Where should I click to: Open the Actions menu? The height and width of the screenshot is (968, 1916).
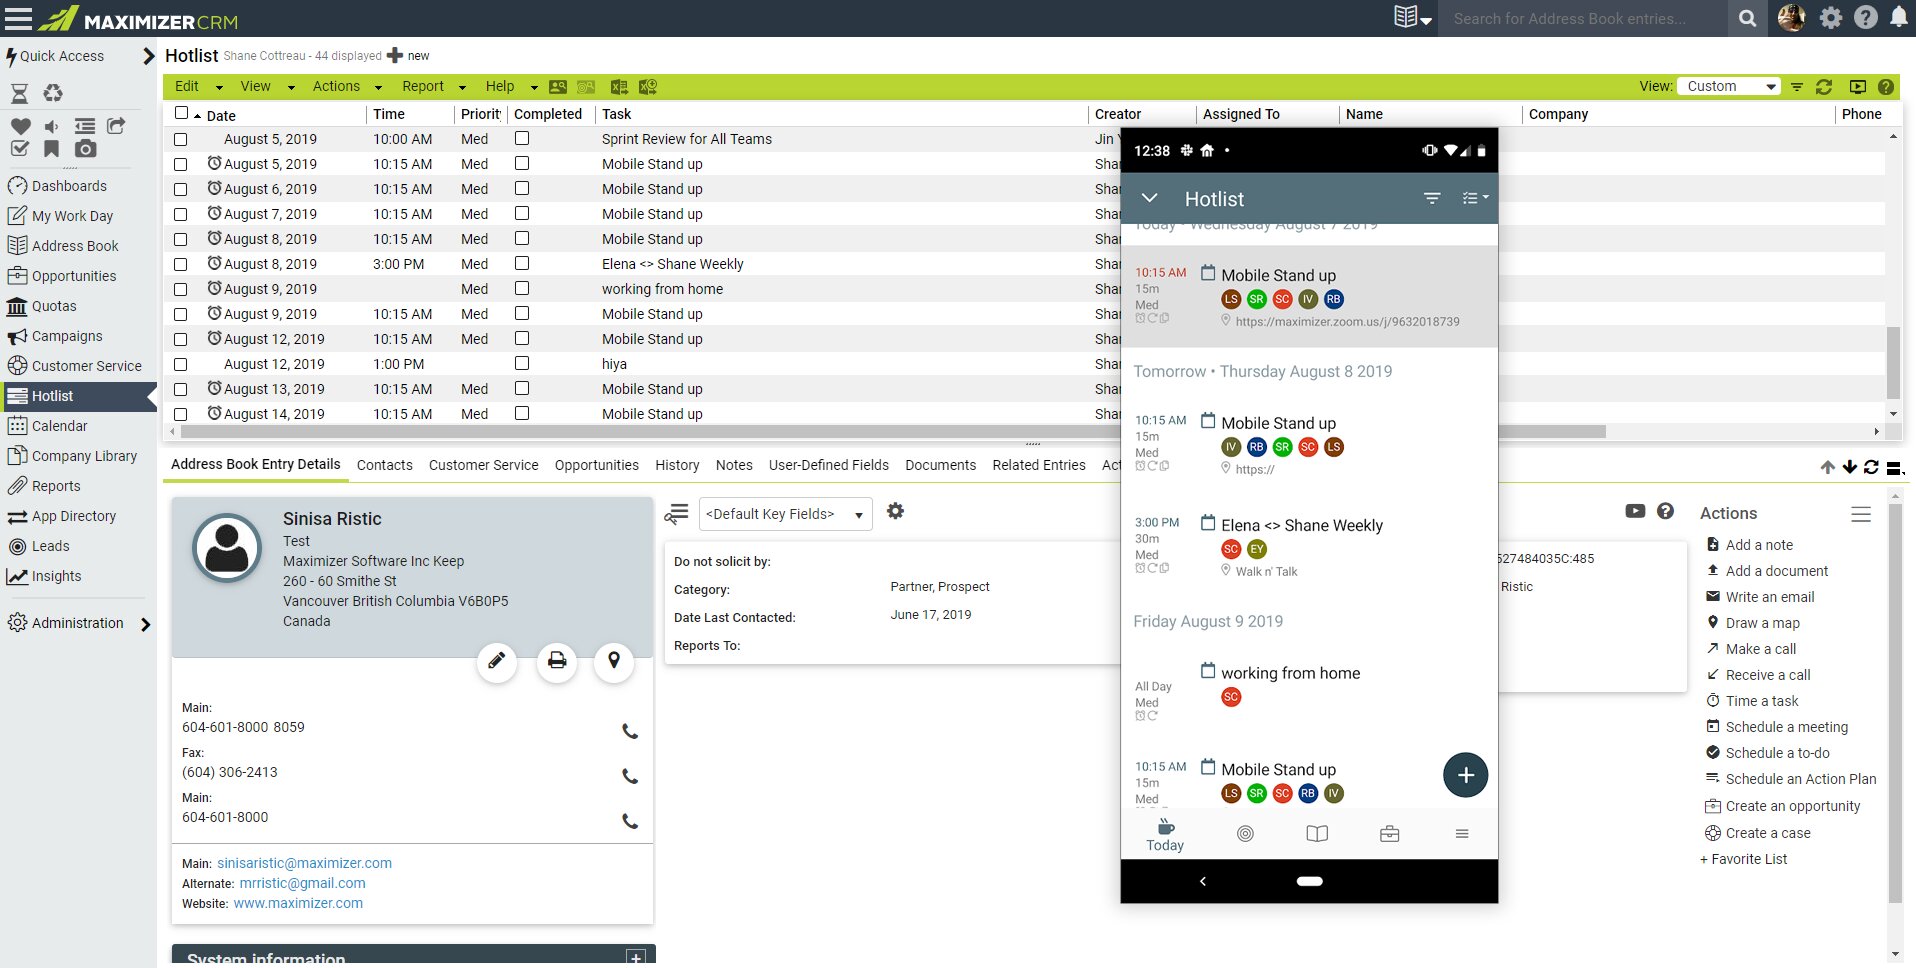click(336, 86)
